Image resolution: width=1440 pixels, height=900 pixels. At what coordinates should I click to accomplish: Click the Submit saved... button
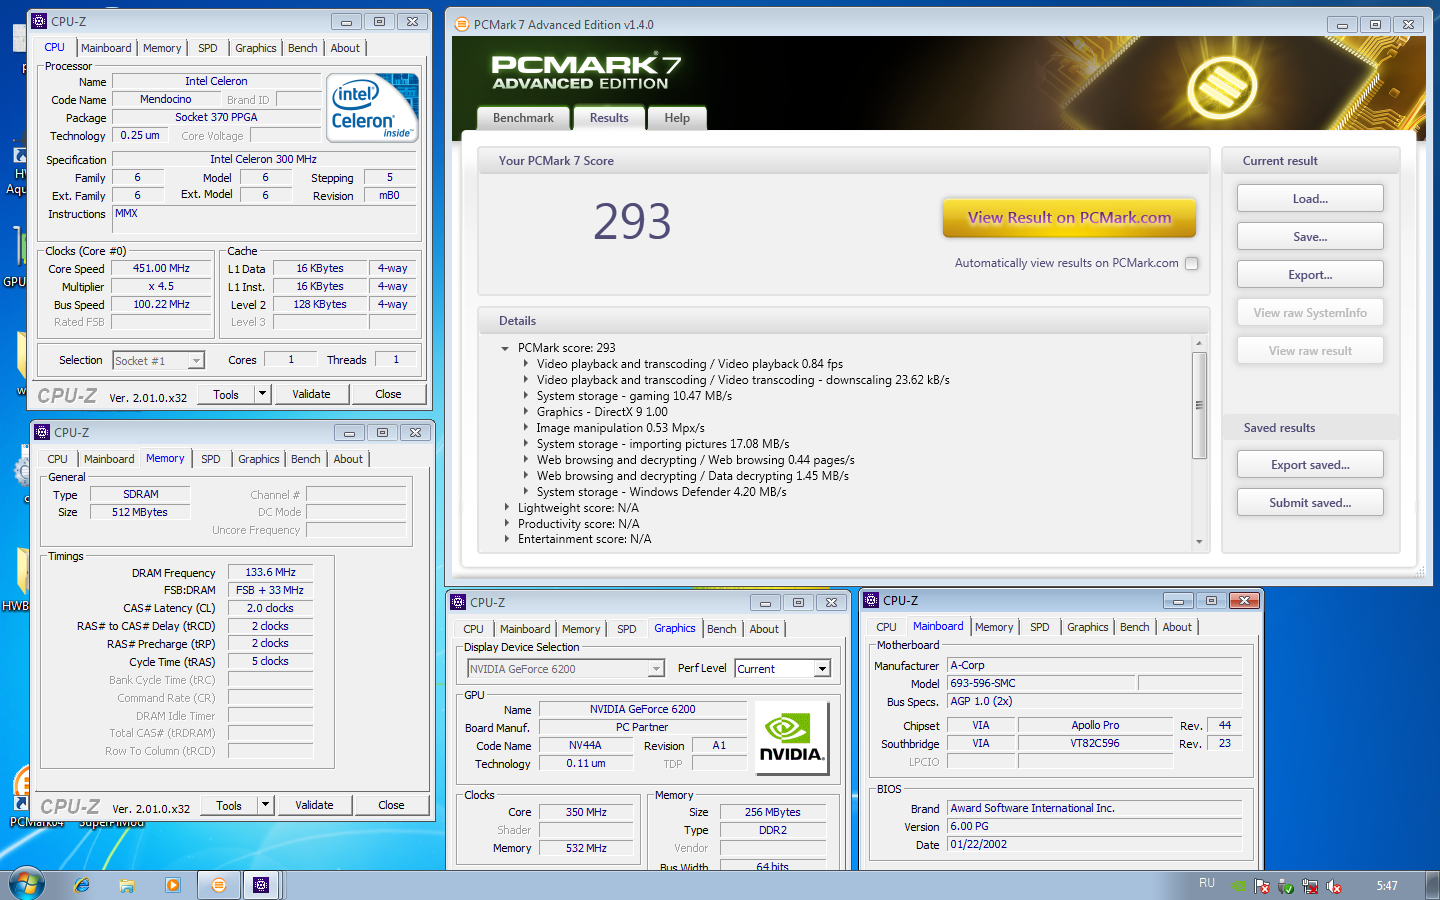[1310, 502]
